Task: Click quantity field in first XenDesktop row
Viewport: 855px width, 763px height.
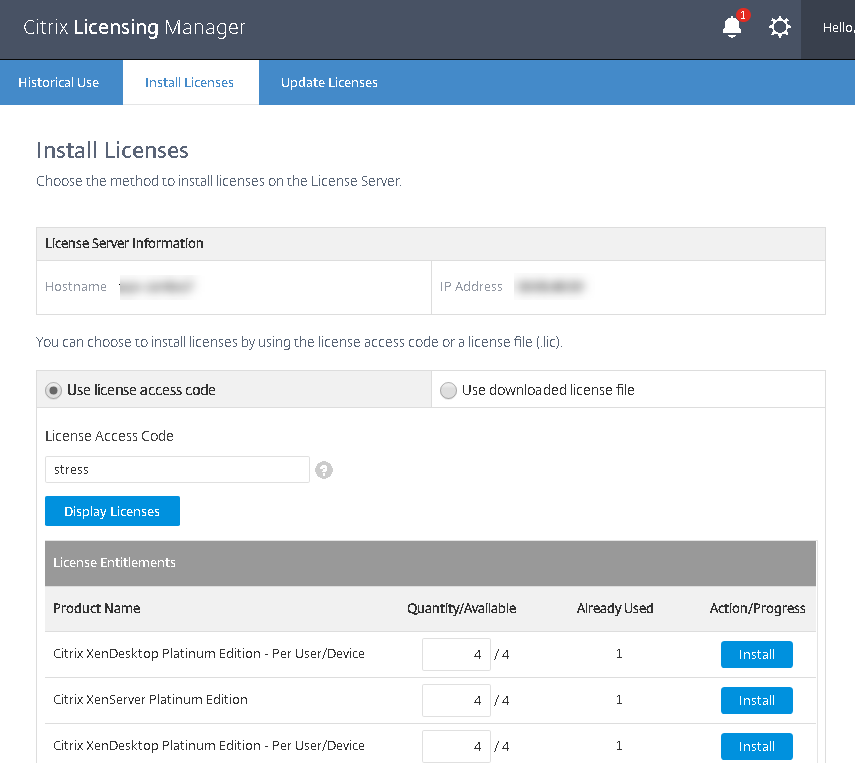Action: (x=456, y=654)
